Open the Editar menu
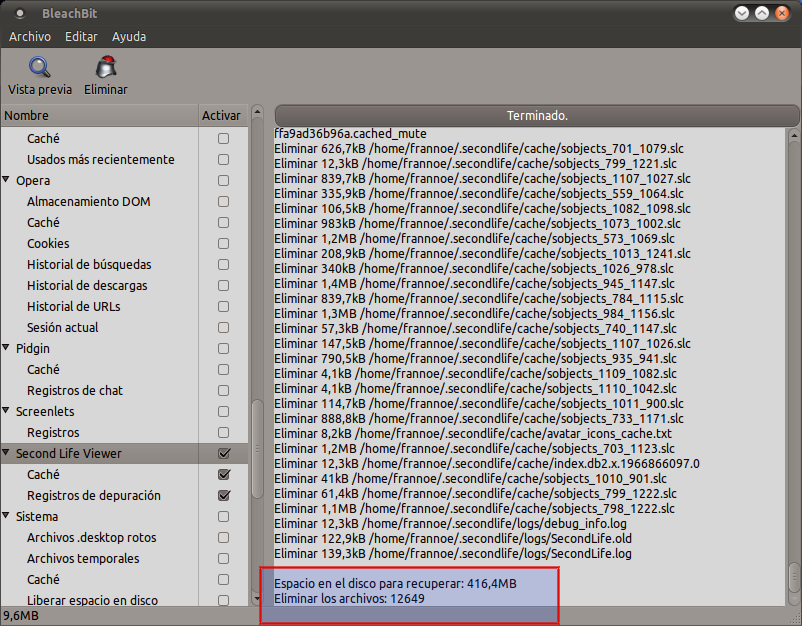The width and height of the screenshot is (802, 626). (x=81, y=37)
